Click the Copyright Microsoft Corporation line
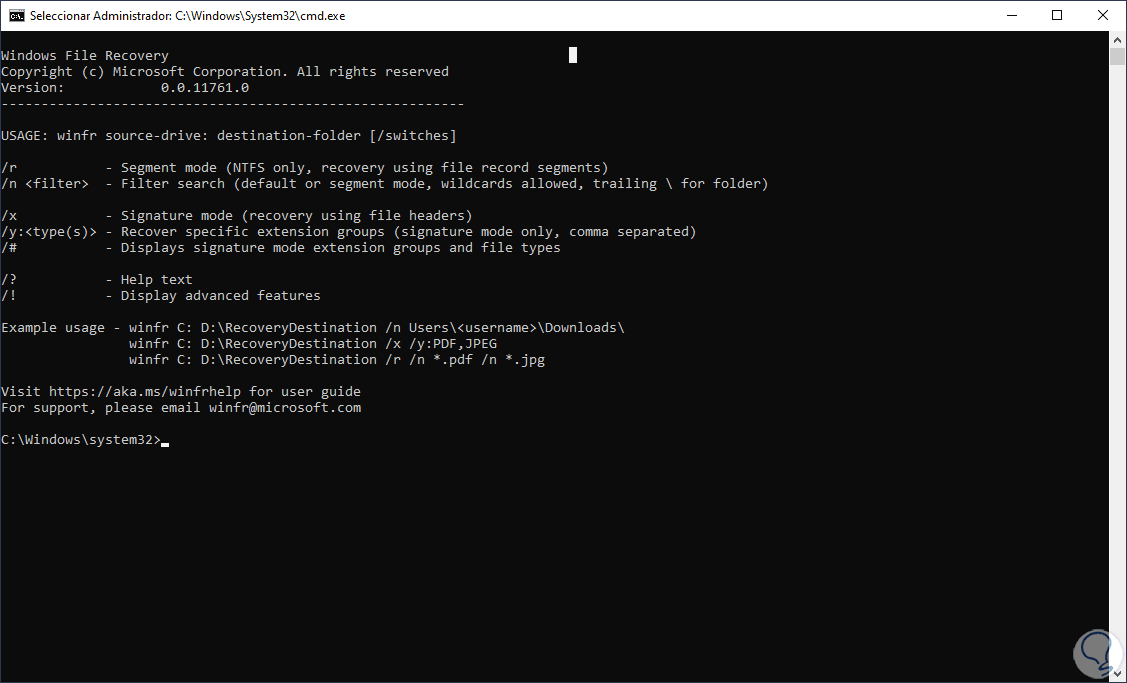Image resolution: width=1127 pixels, height=683 pixels. pyautogui.click(x=225, y=71)
